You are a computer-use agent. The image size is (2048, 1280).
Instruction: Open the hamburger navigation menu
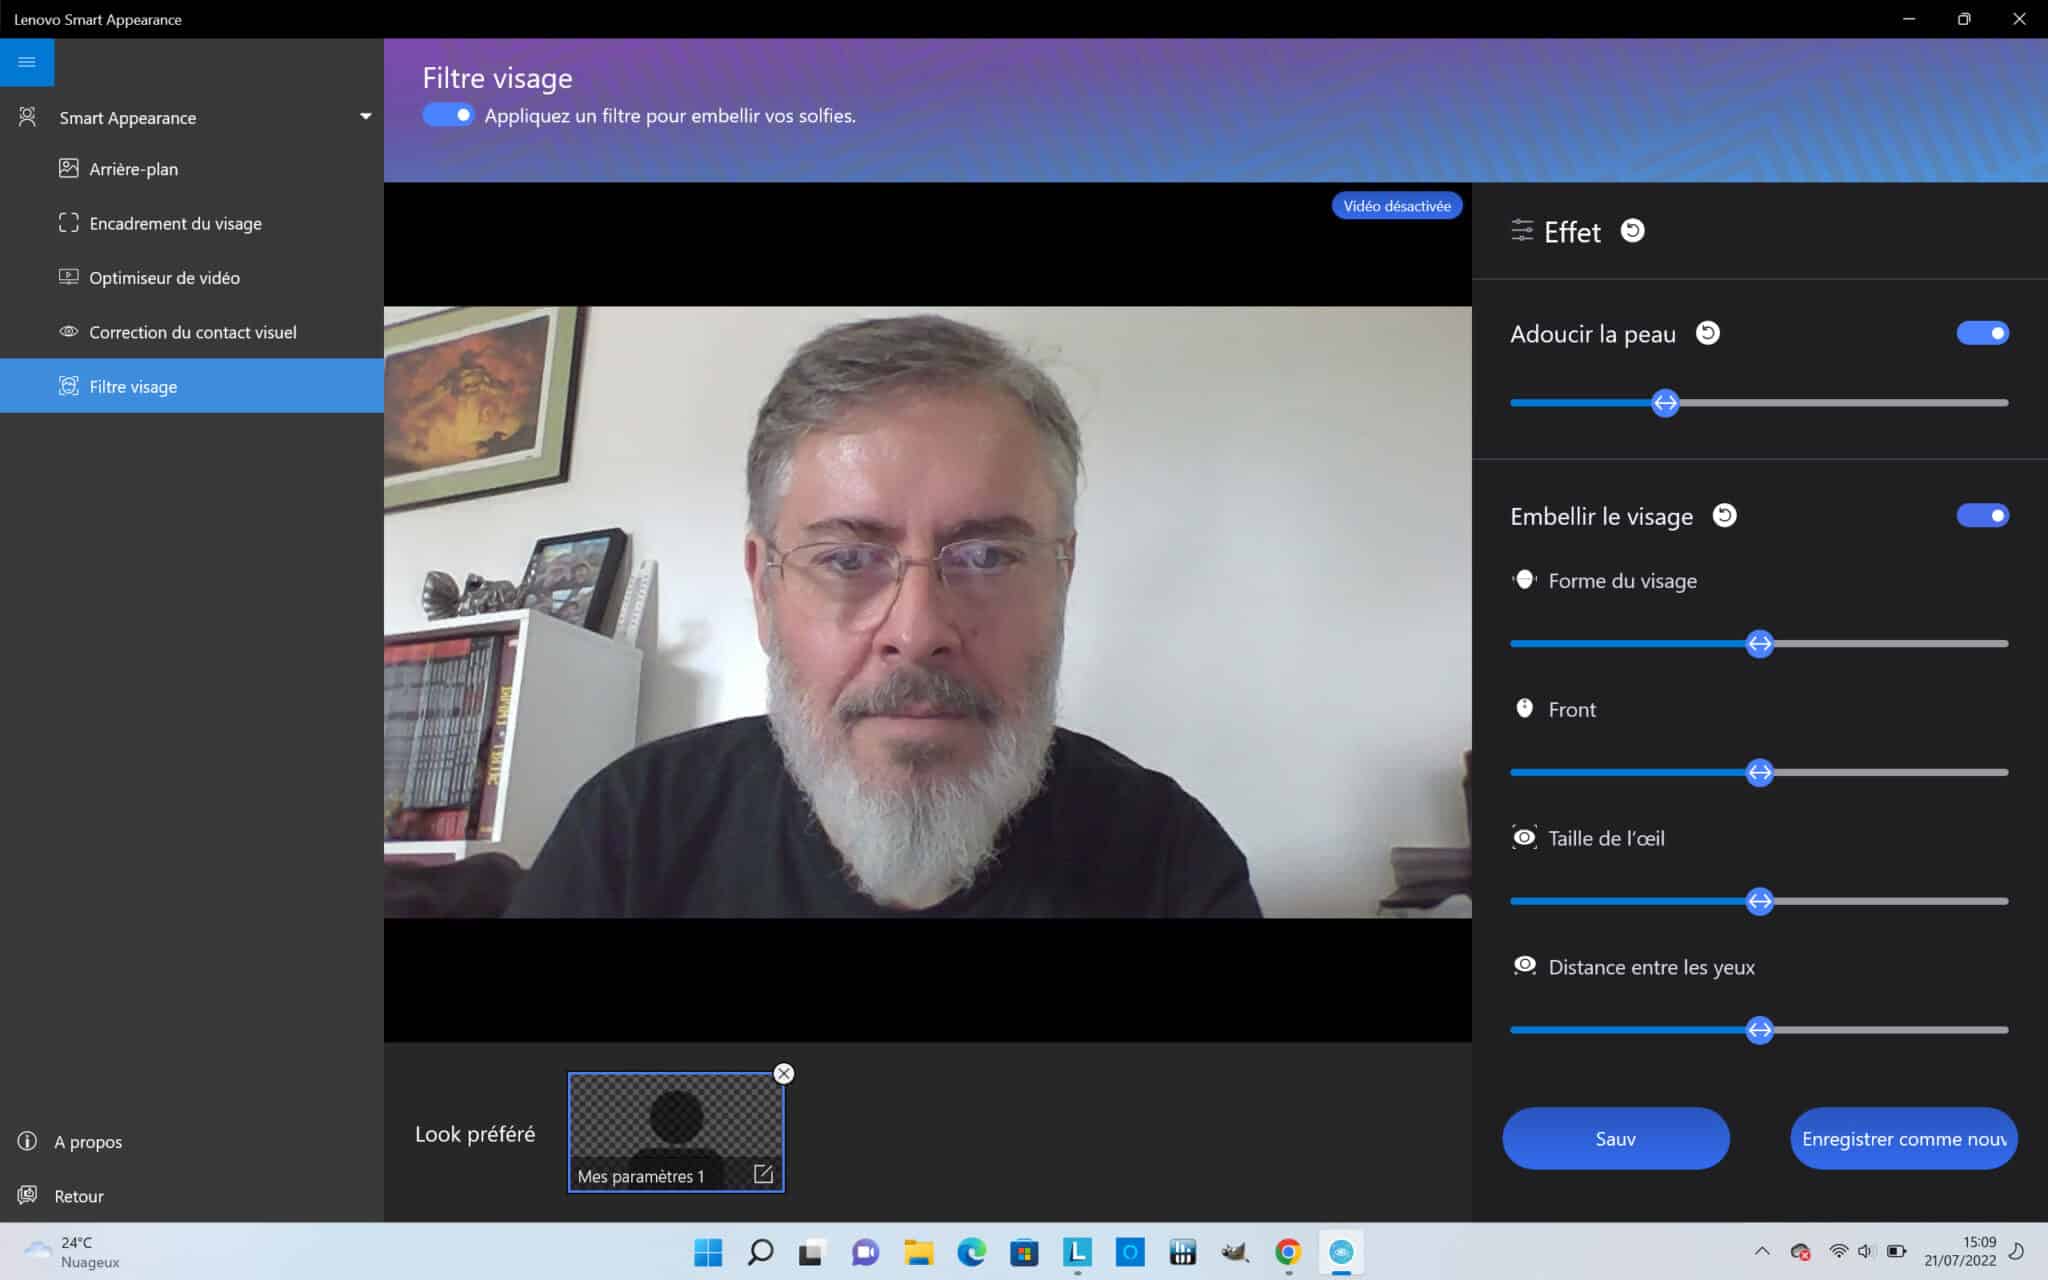[27, 62]
